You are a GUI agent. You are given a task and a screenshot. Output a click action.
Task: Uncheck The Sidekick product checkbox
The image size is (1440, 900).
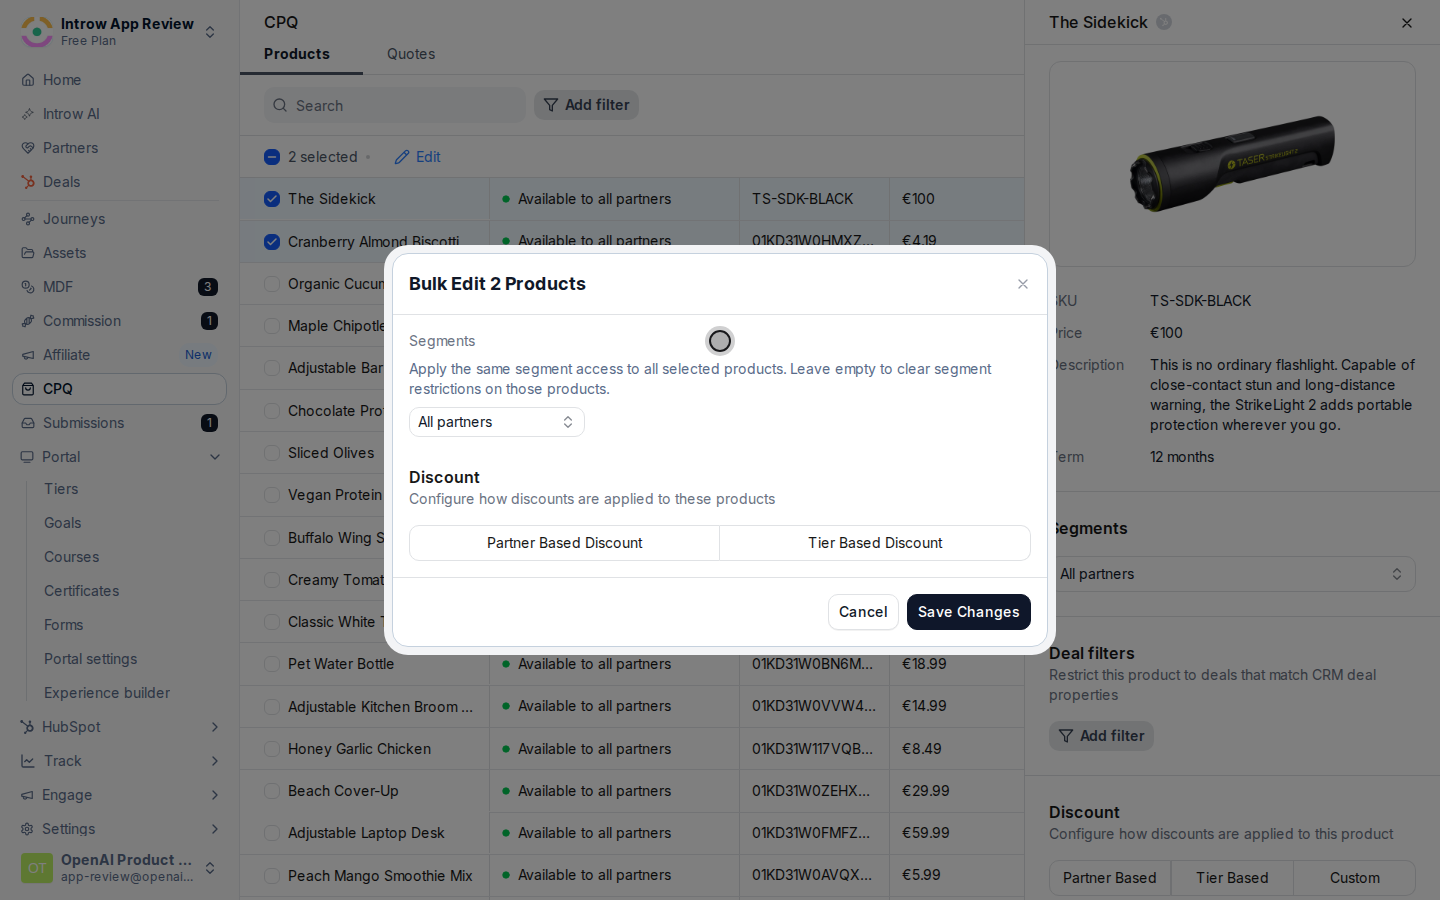[x=272, y=199]
